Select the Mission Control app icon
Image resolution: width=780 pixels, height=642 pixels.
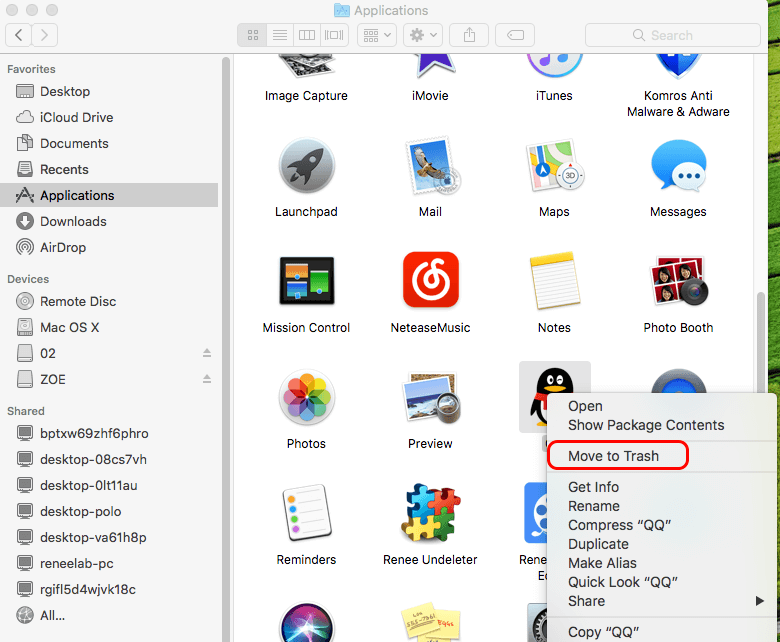[x=306, y=281]
